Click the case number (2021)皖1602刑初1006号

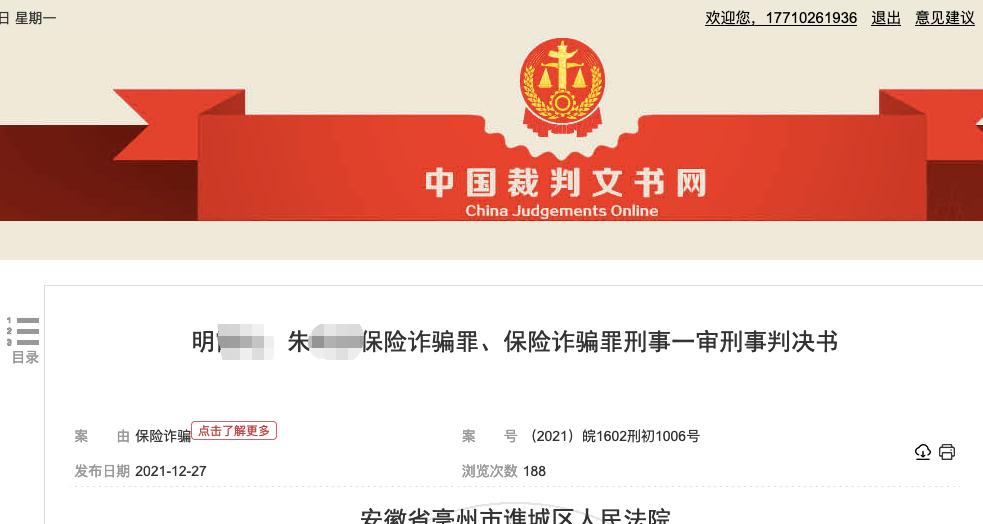614,436
